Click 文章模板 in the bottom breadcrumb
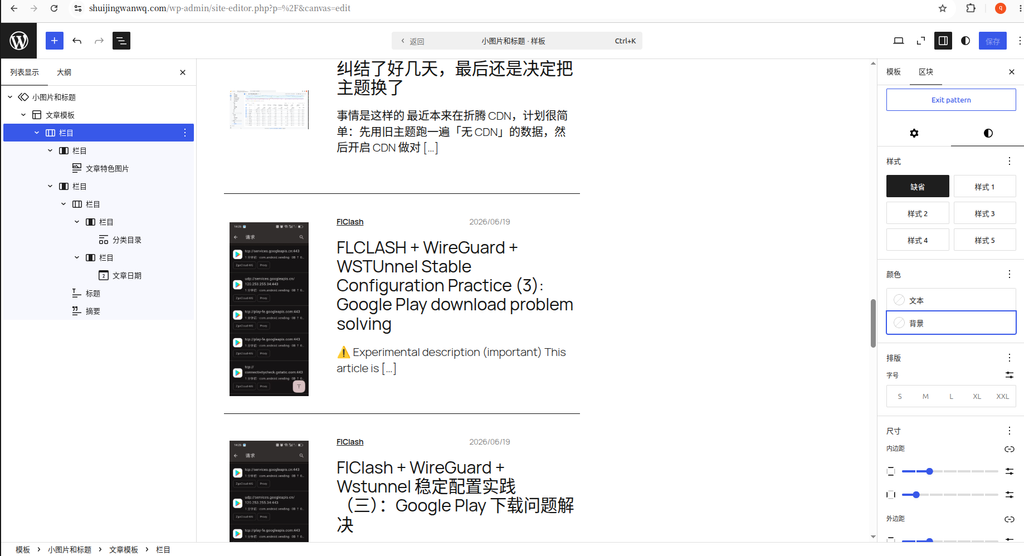The width and height of the screenshot is (1024, 556). click(x=123, y=549)
